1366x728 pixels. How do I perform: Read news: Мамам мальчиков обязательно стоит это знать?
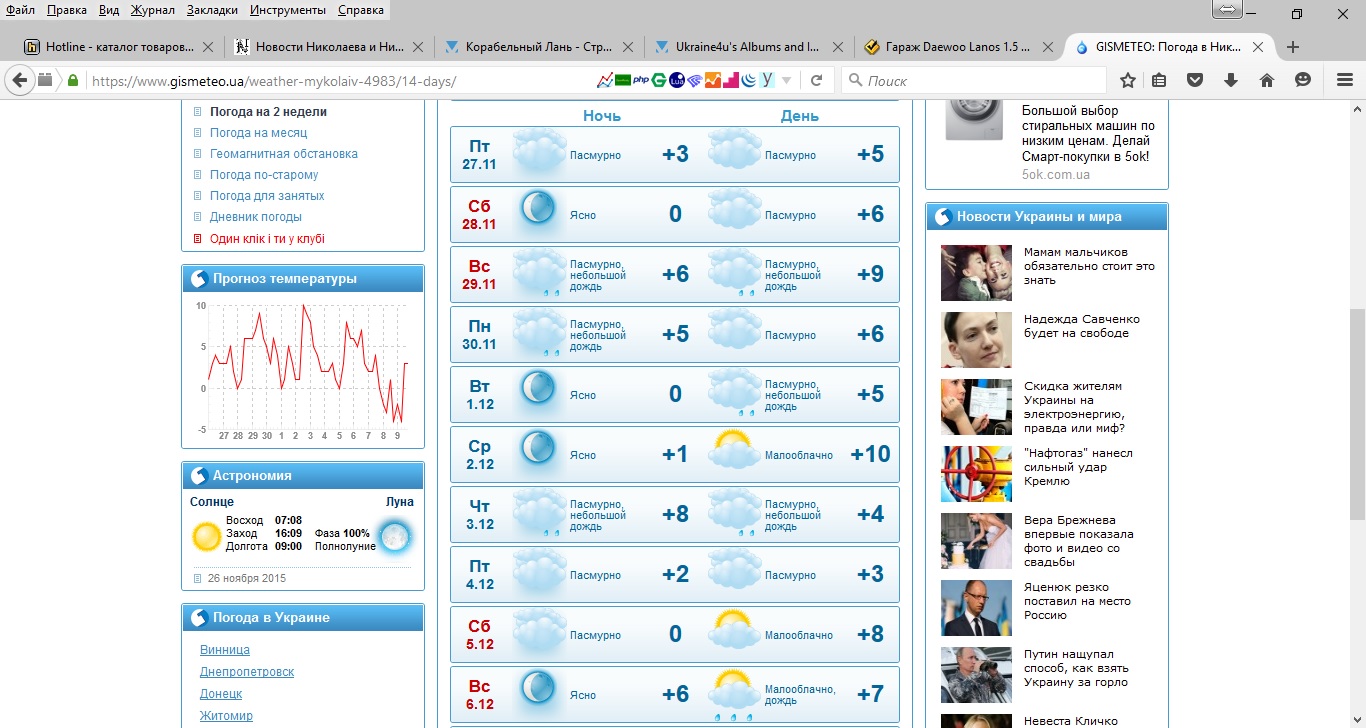click(1089, 266)
